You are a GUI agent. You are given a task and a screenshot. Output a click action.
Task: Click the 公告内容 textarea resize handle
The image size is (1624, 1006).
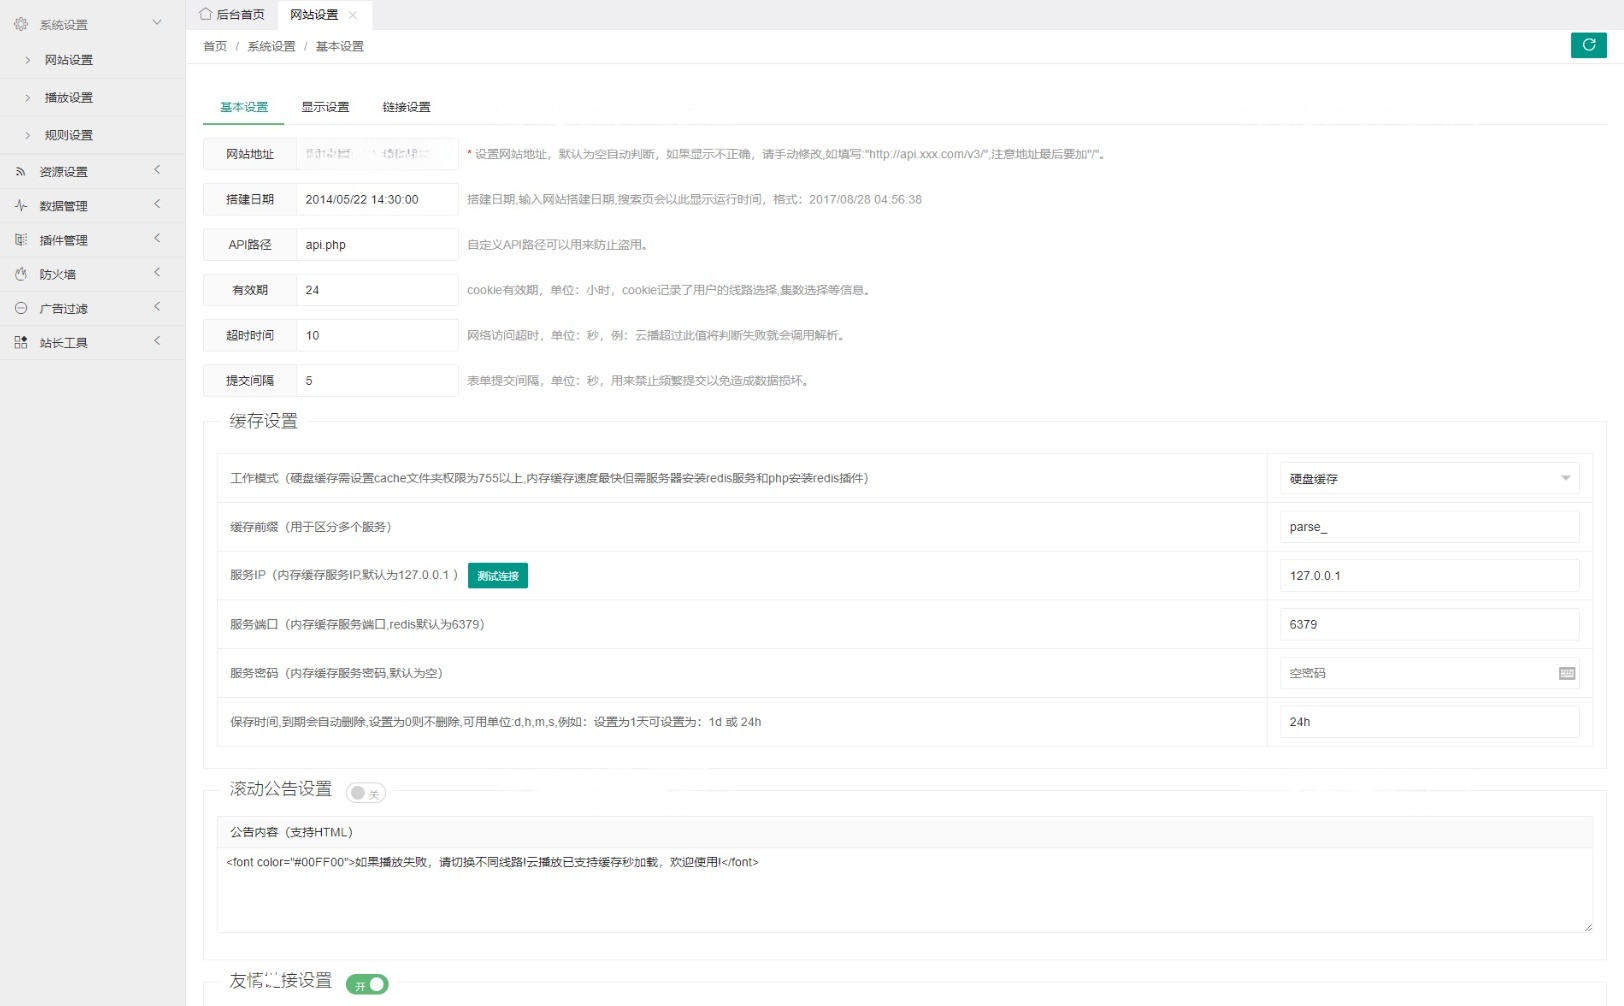point(1587,927)
